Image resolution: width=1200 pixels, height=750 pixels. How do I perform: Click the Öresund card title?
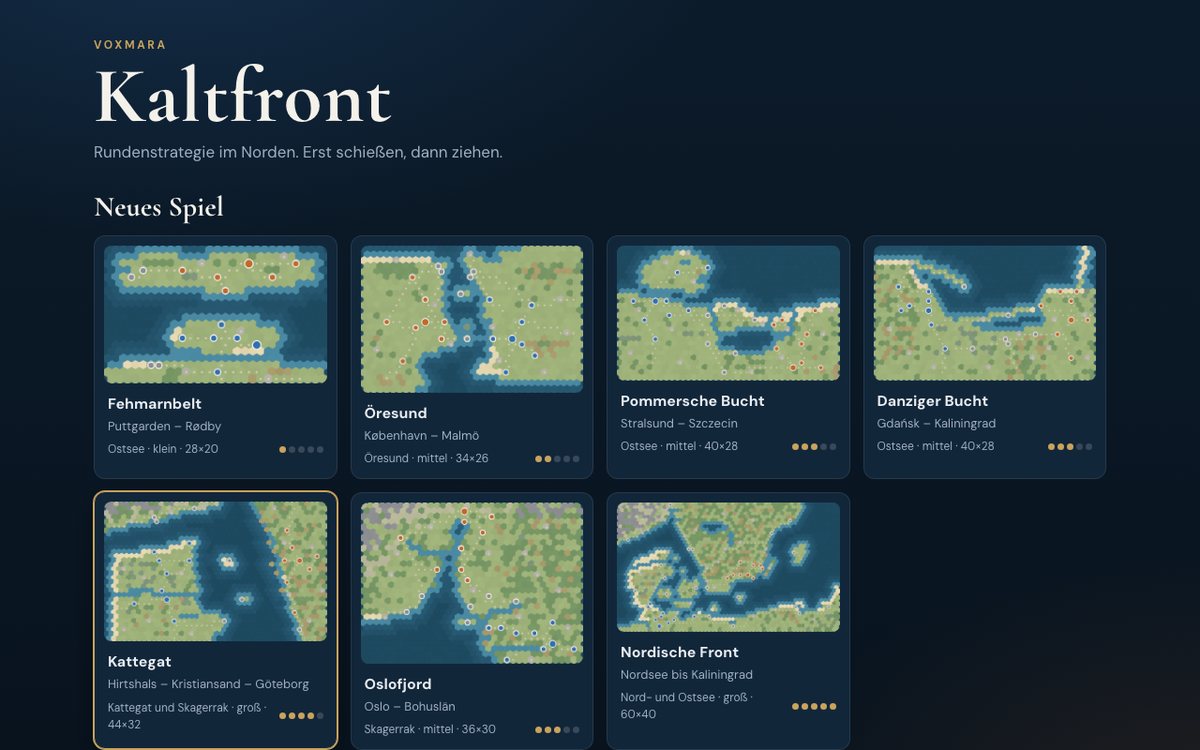point(396,413)
